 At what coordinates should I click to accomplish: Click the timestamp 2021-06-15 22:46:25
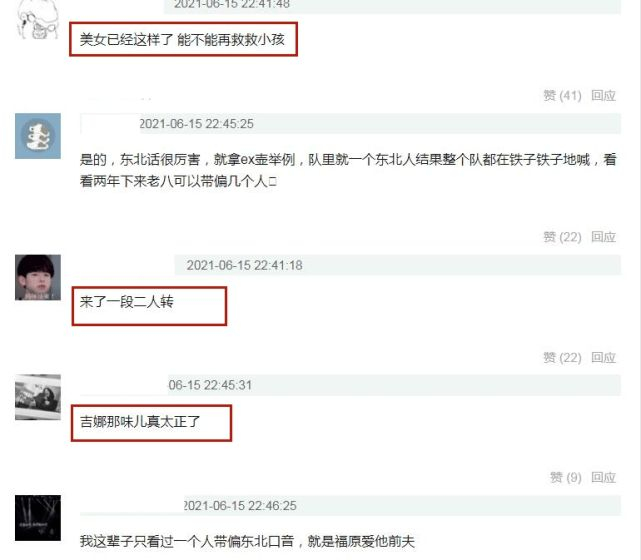pos(240,506)
